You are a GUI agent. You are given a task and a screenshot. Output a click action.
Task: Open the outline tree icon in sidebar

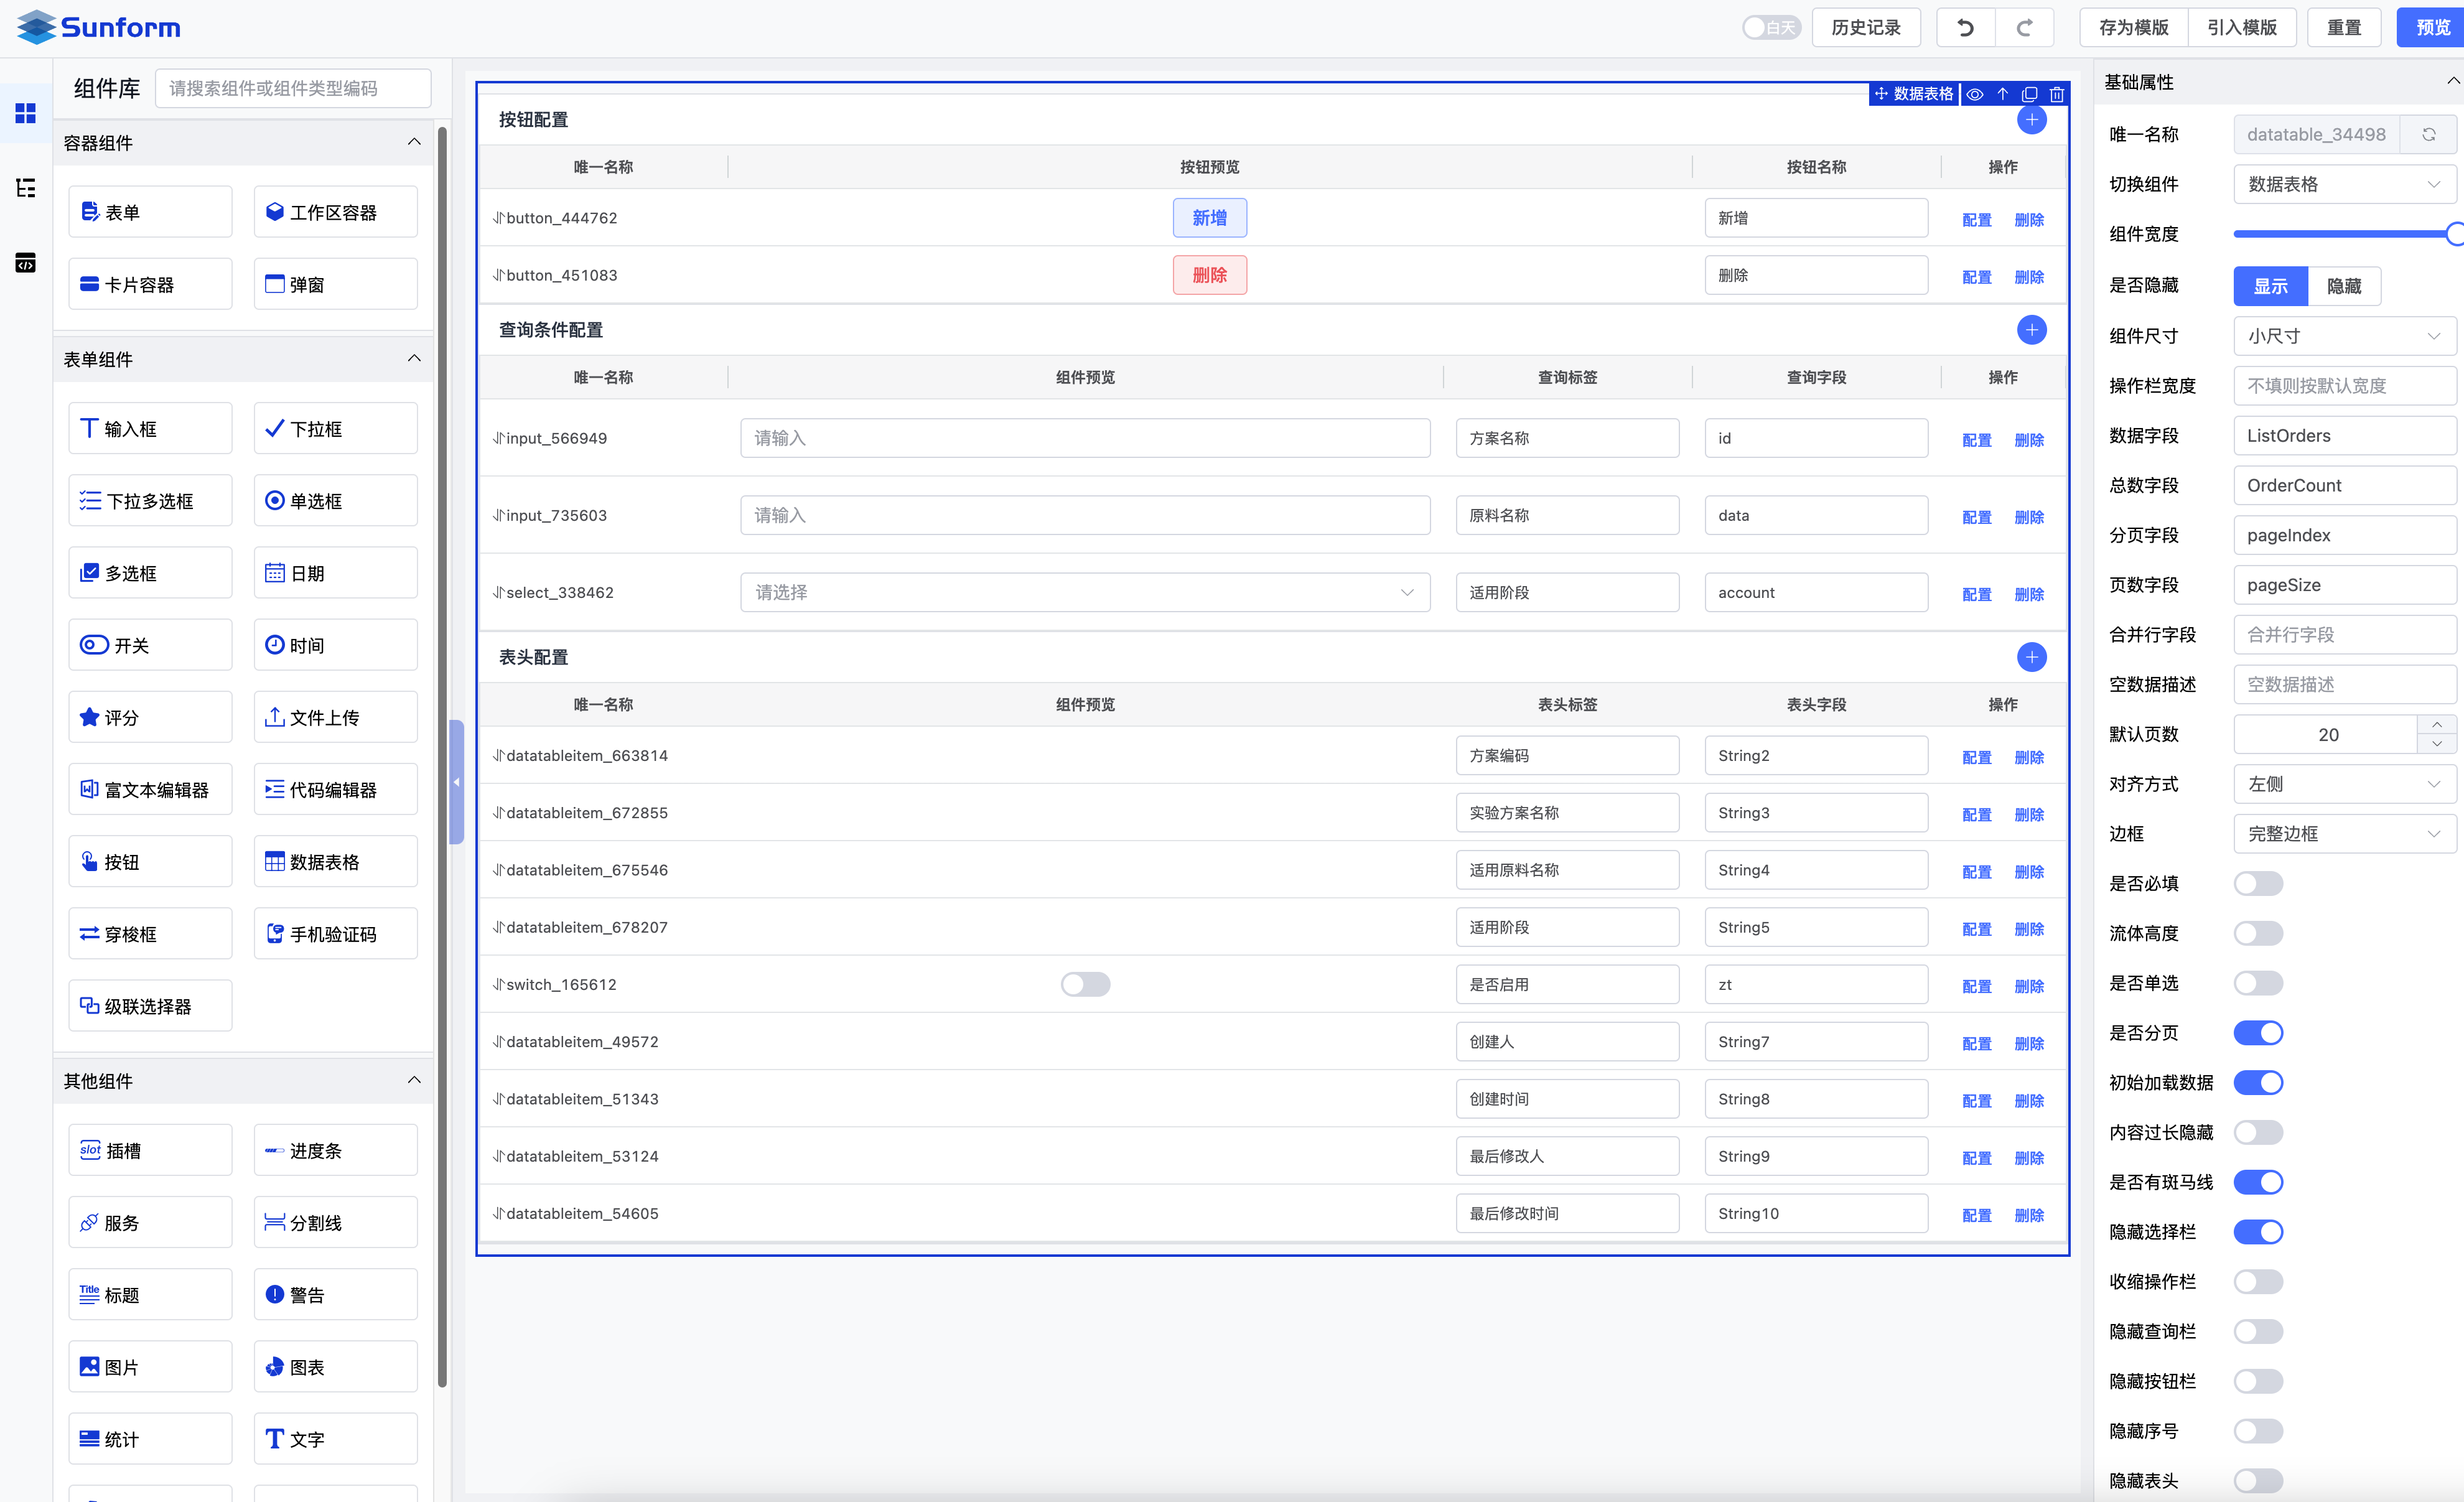click(26, 188)
